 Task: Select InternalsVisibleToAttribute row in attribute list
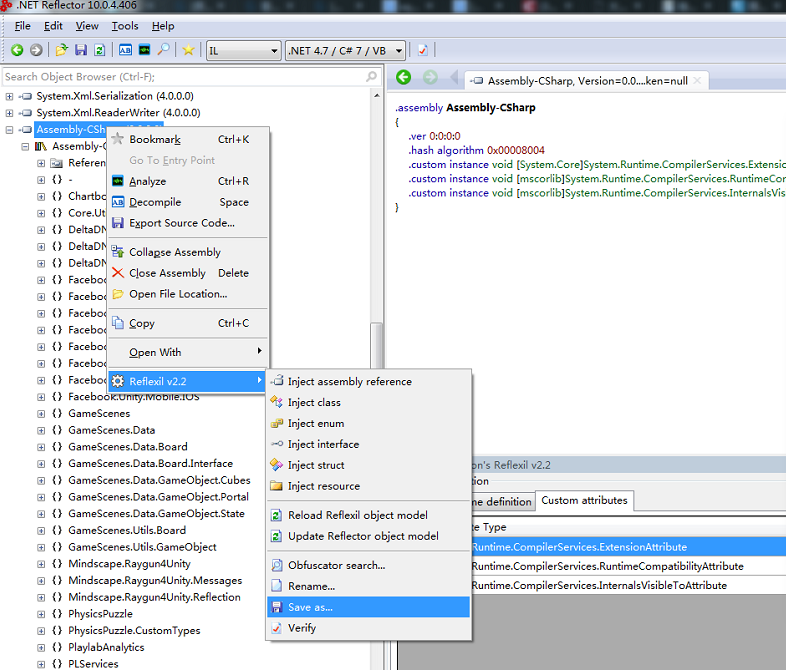(629, 585)
